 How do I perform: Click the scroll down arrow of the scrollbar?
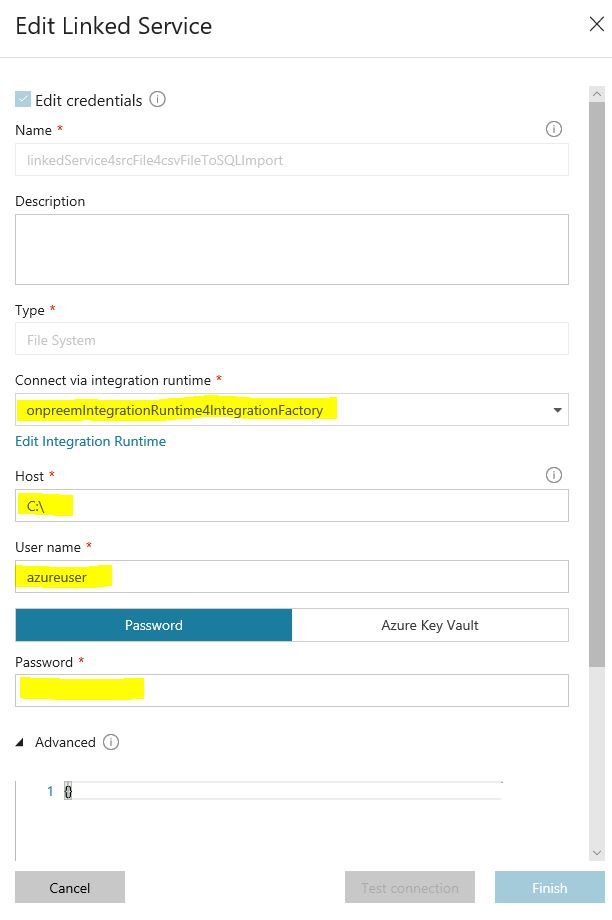(x=597, y=853)
